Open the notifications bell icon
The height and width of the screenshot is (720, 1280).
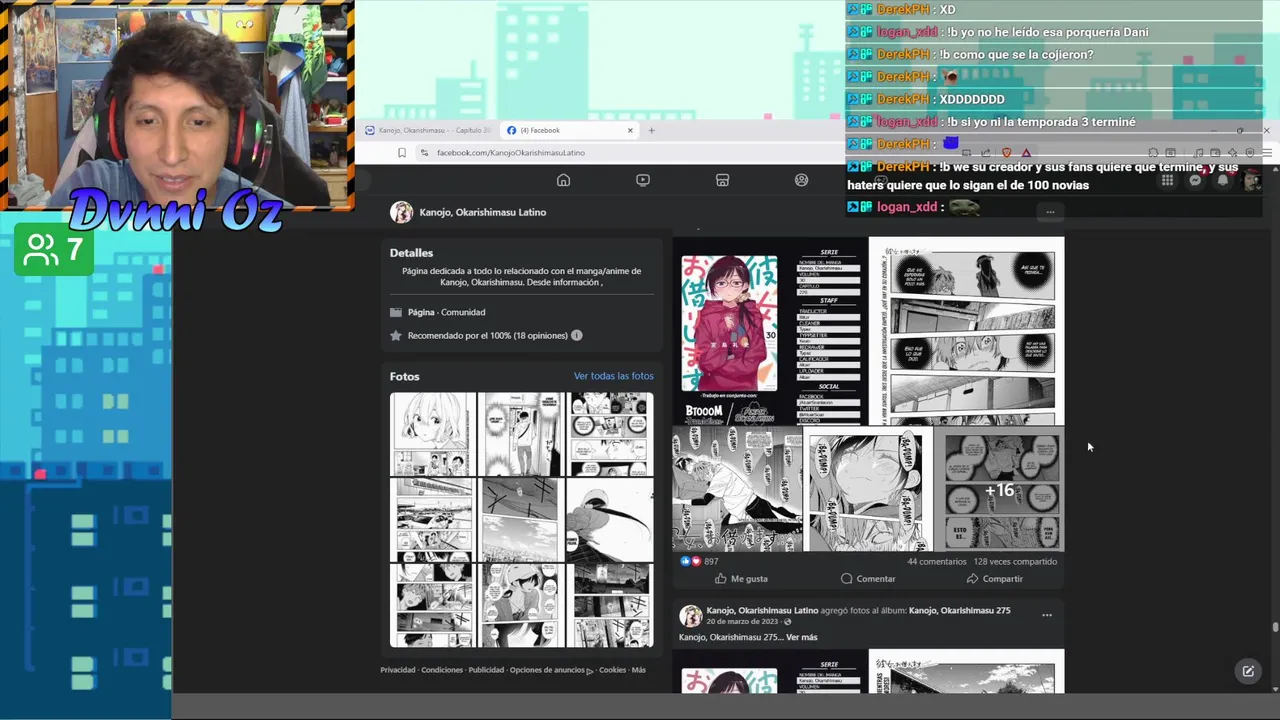(x=1223, y=180)
